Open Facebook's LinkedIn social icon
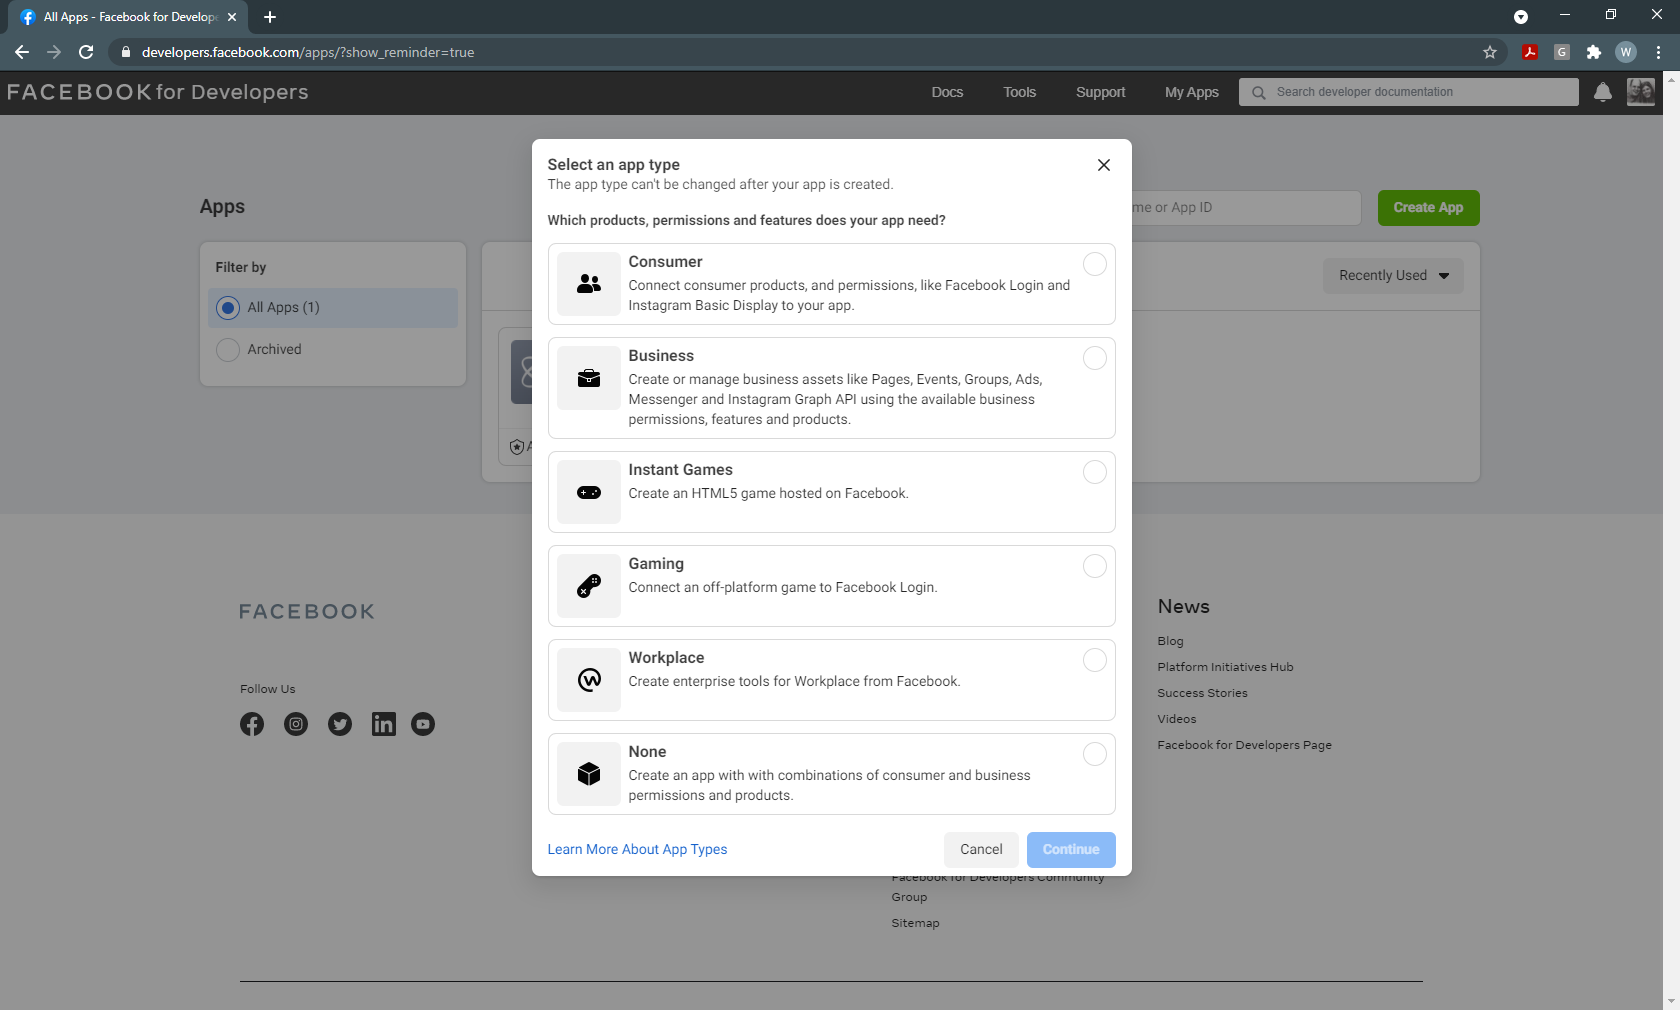The height and width of the screenshot is (1010, 1680). 383,724
